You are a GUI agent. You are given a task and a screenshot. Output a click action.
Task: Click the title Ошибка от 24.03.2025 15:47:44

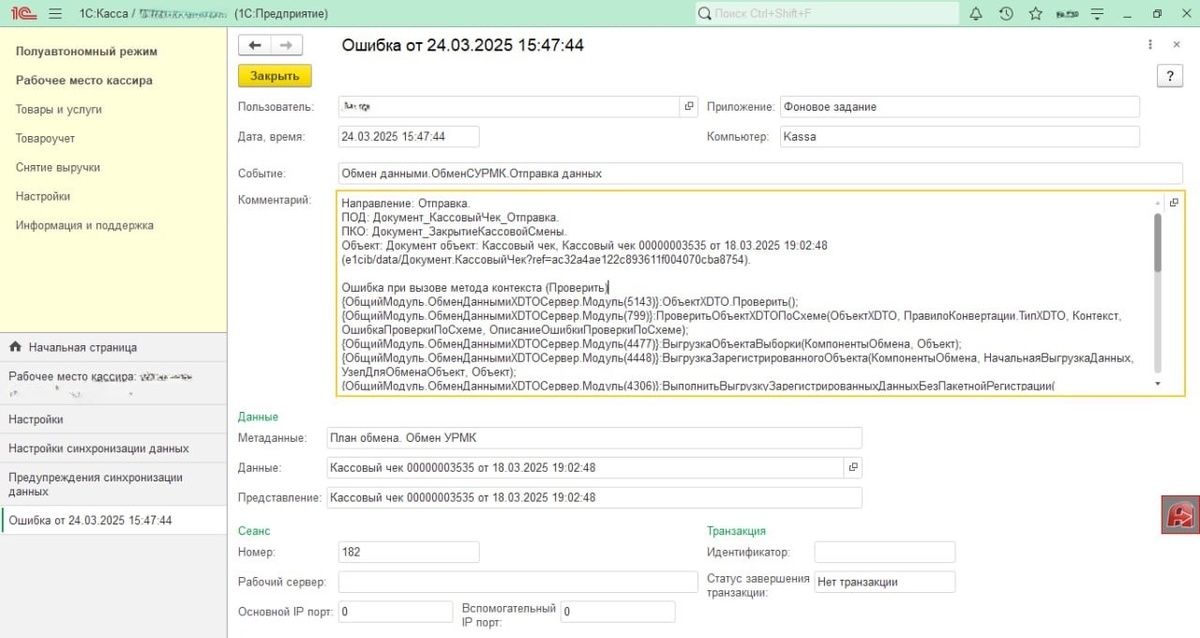[463, 45]
